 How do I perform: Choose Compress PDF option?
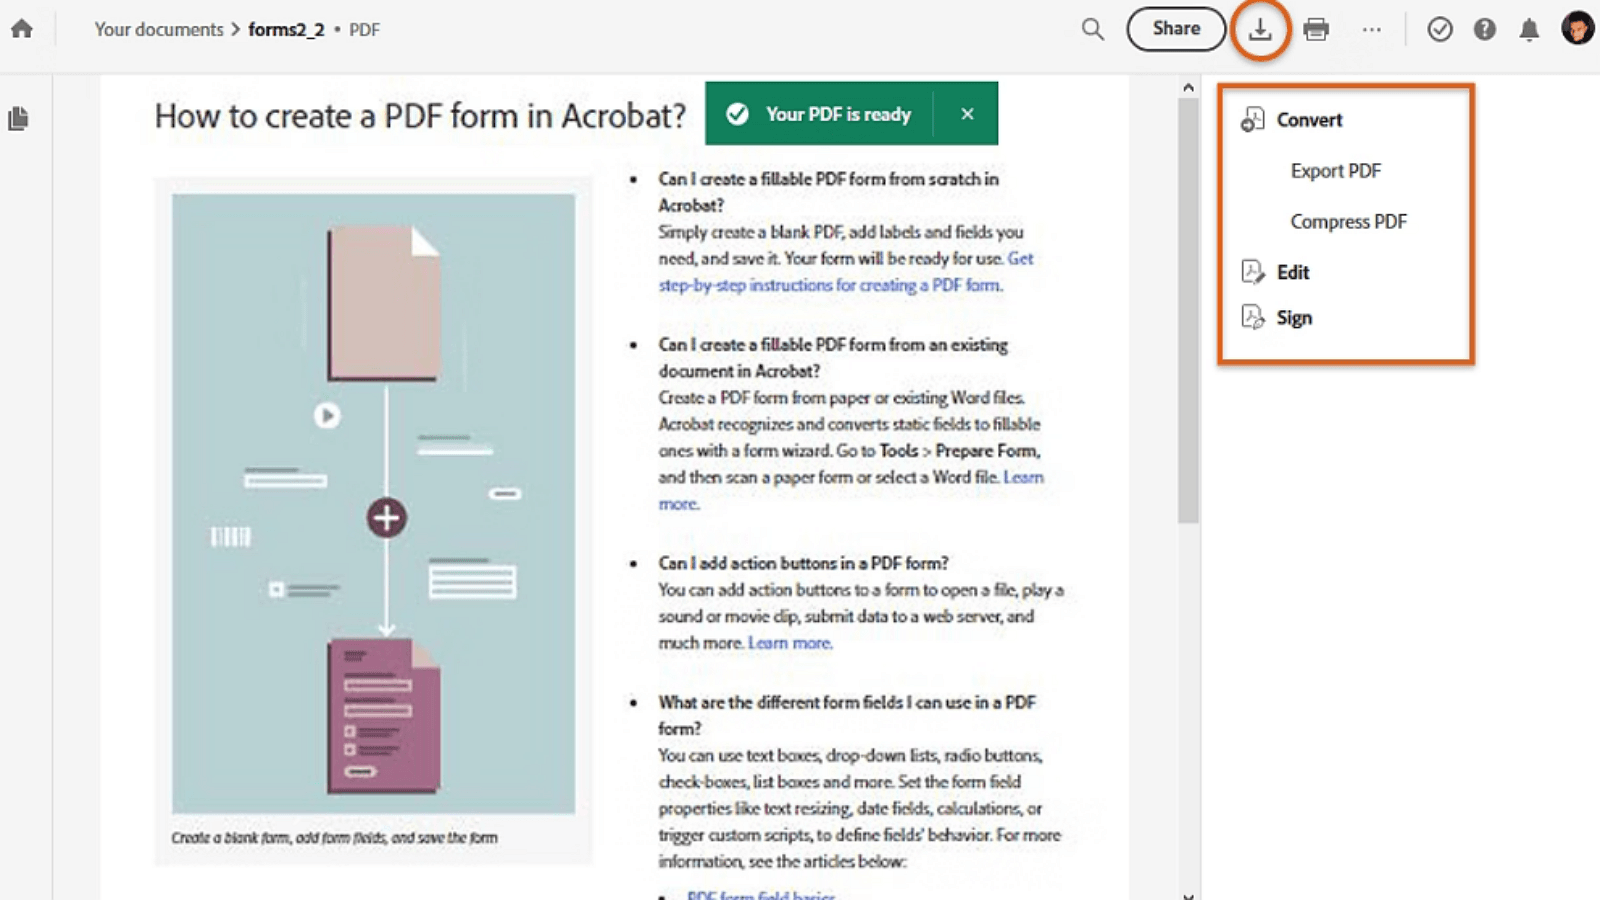pos(1348,222)
